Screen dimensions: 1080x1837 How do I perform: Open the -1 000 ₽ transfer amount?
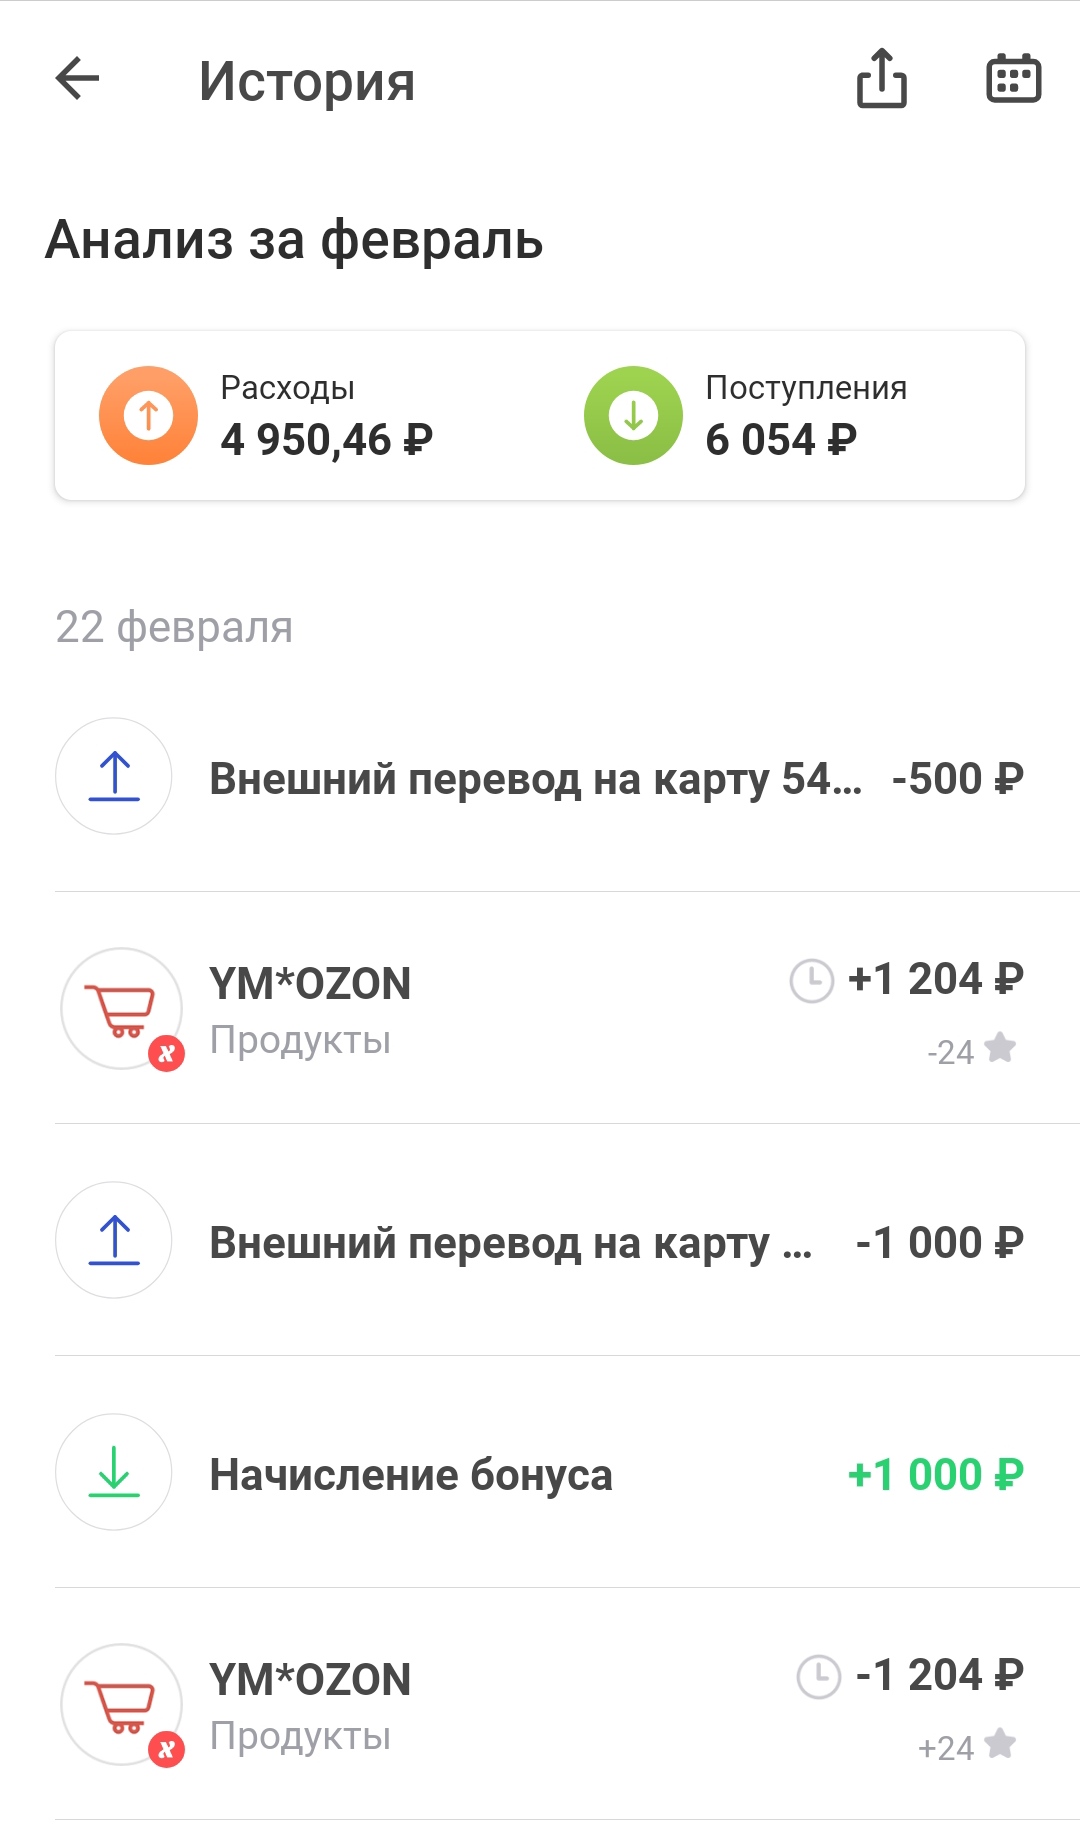point(939,1243)
